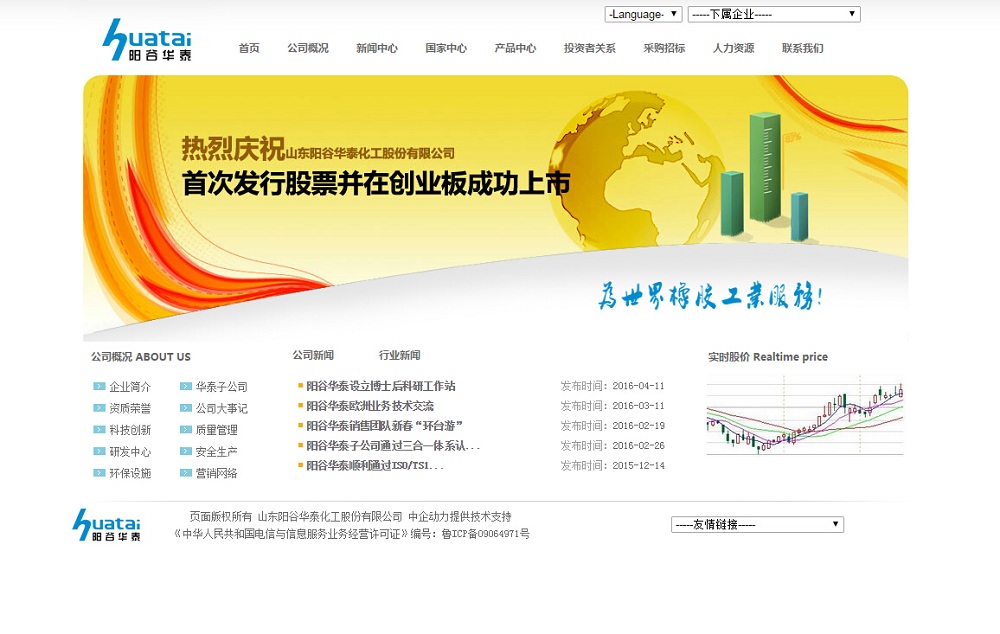Click the arrow icon beside 公司大事记
The height and width of the screenshot is (634, 1000).
click(x=186, y=408)
